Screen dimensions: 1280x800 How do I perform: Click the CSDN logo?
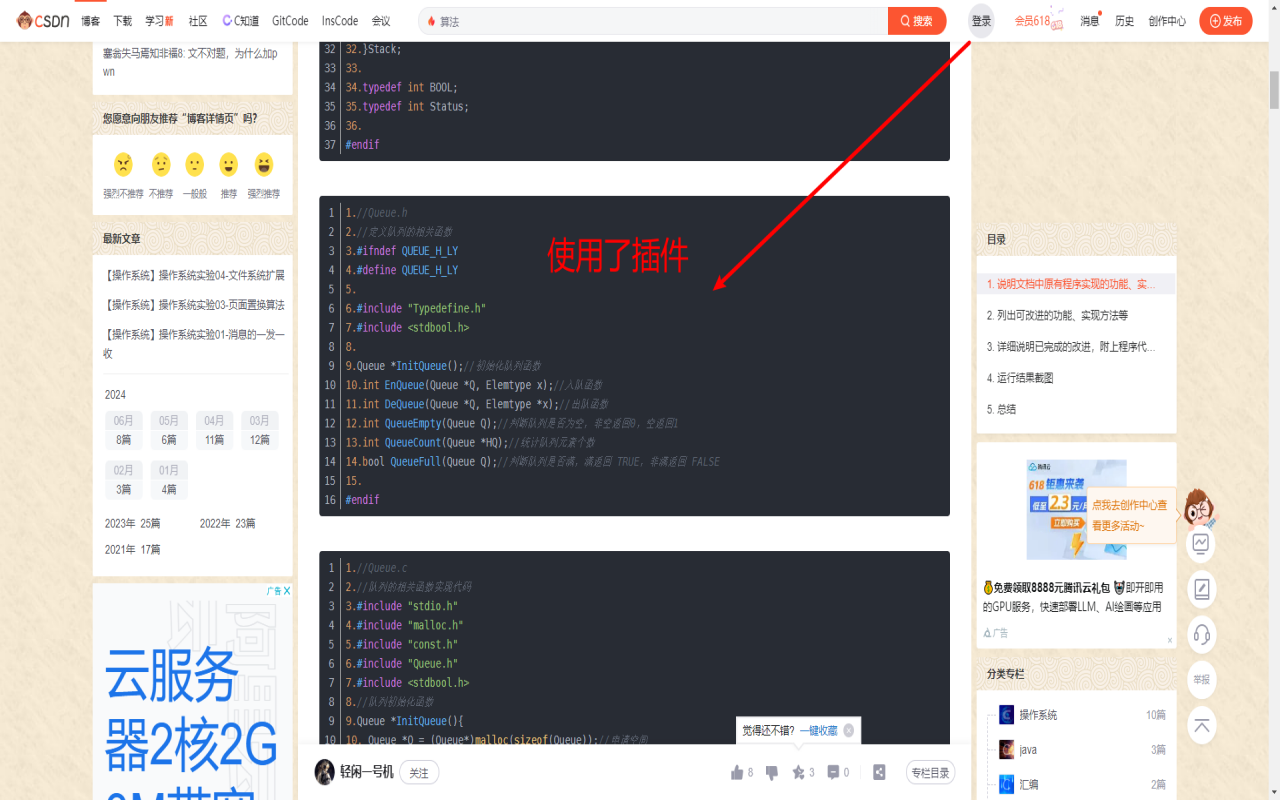[x=42, y=20]
